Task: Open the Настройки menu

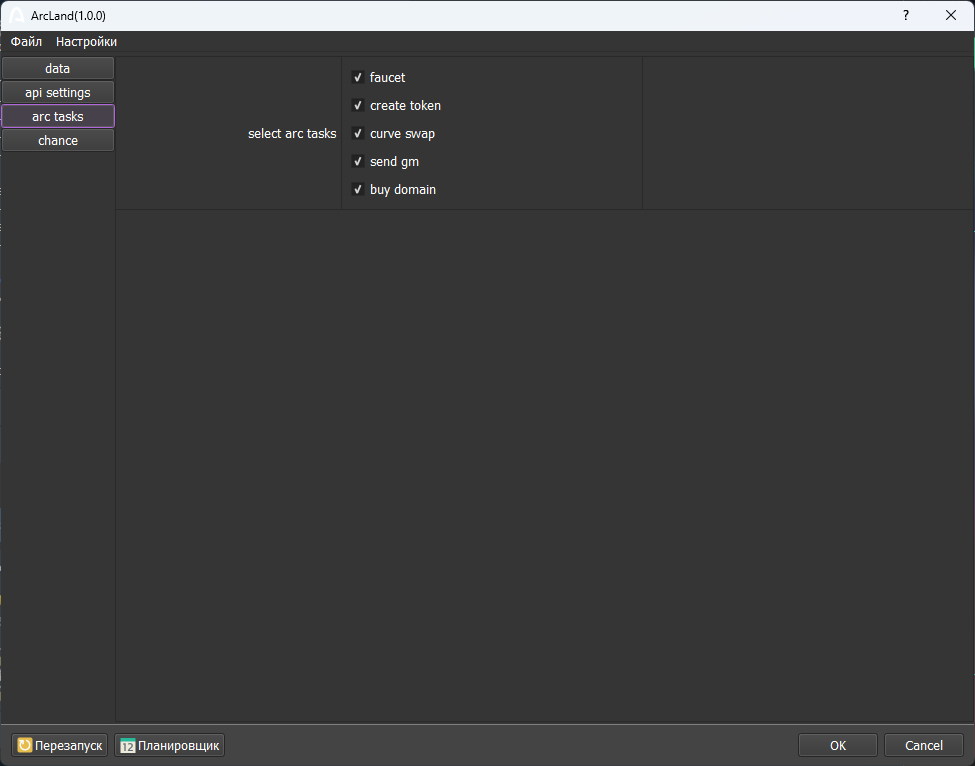Action: pyautogui.click(x=86, y=42)
